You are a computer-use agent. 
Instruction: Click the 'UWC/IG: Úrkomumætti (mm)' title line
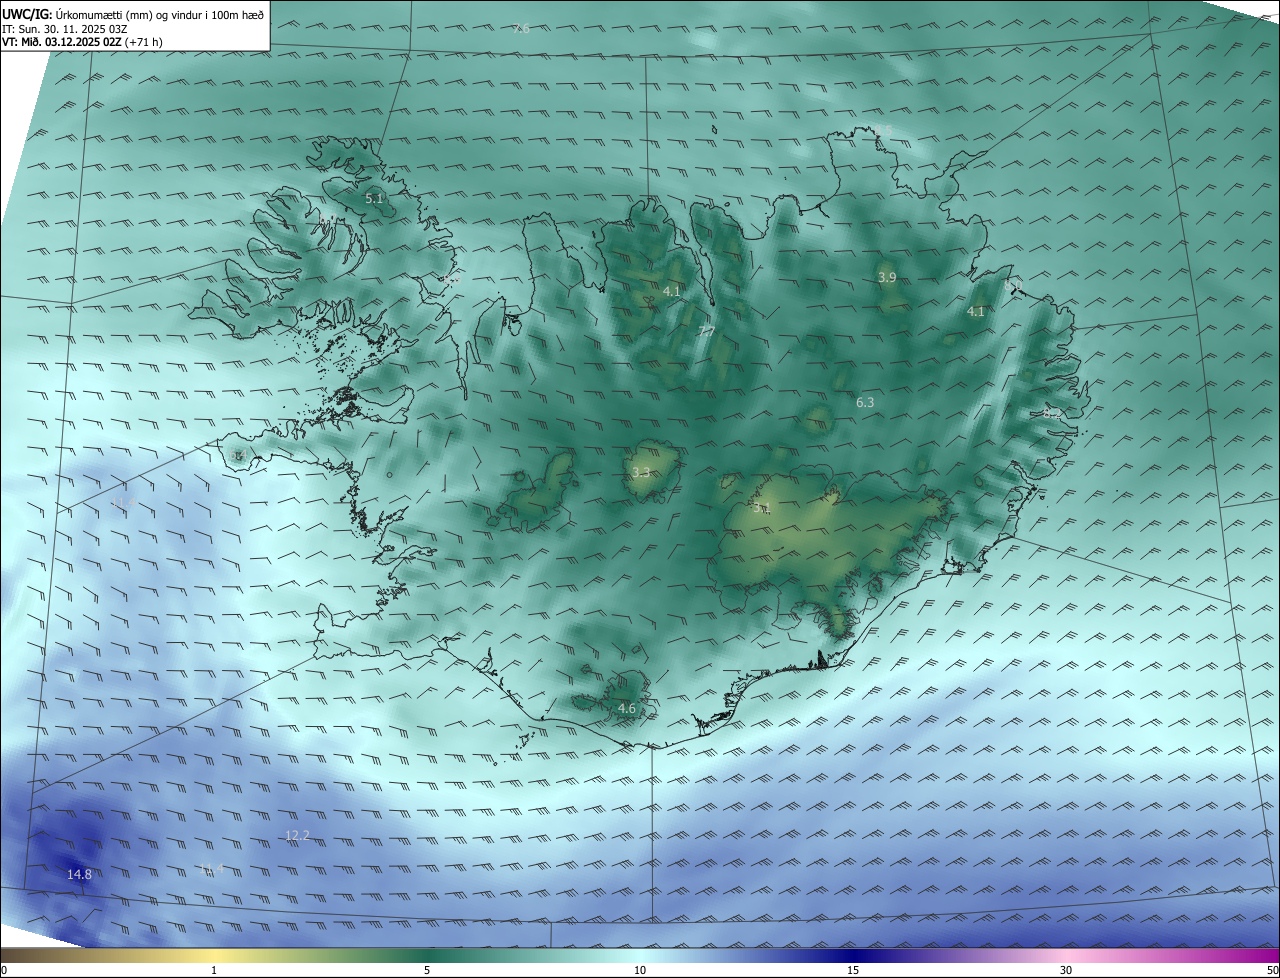click(133, 14)
